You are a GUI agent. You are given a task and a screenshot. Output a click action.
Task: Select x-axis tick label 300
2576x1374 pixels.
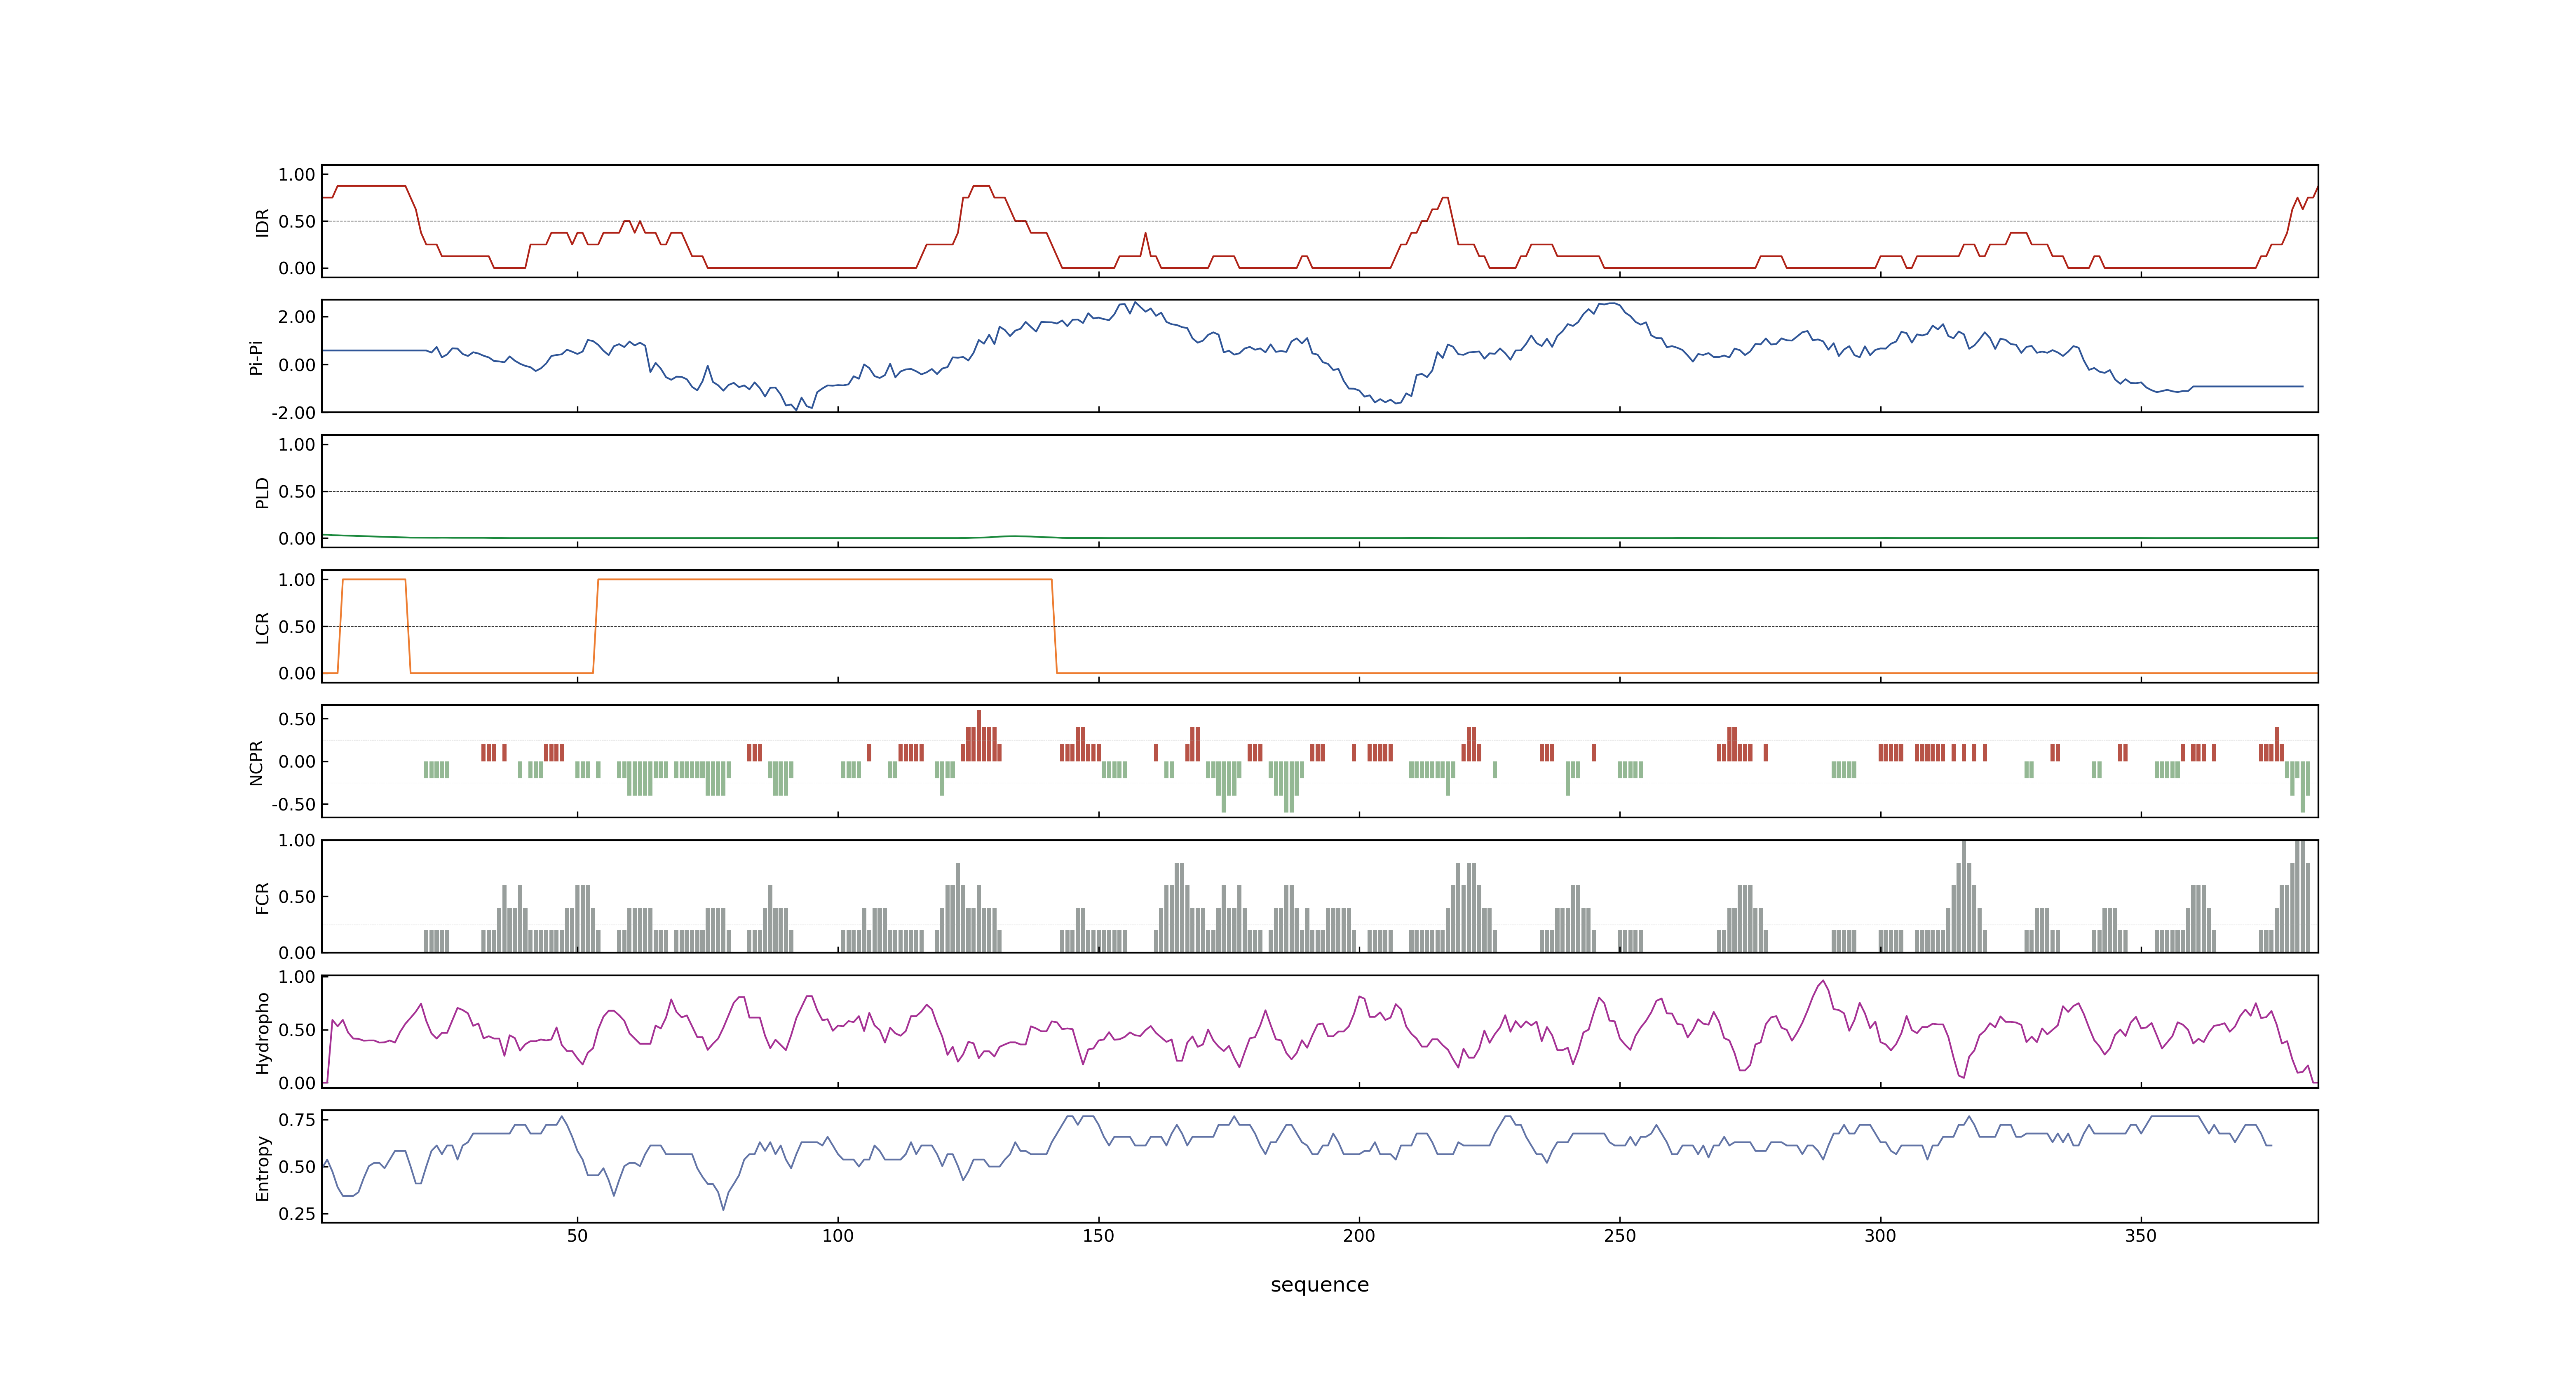(1880, 1236)
